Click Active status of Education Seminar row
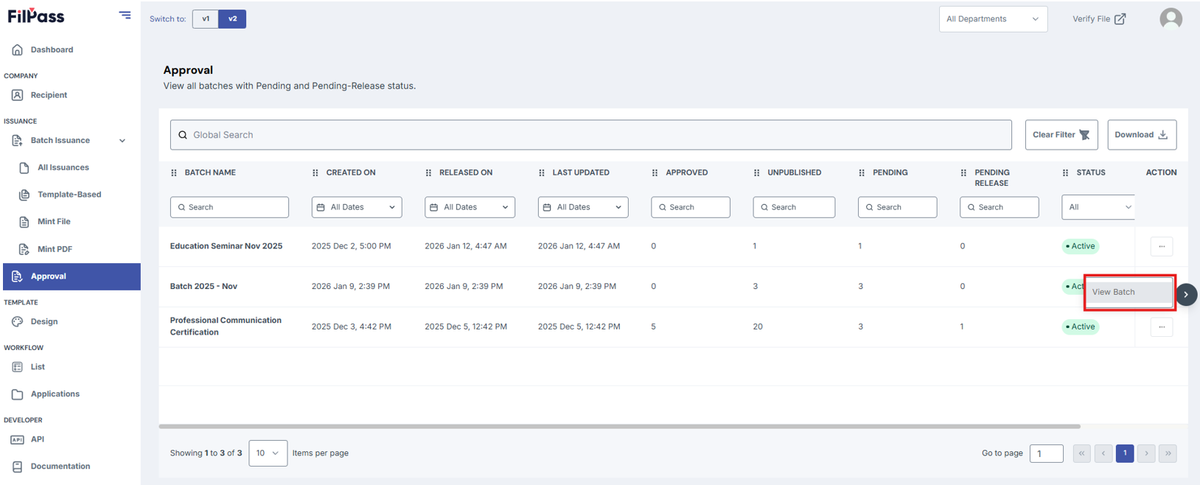The height and width of the screenshot is (485, 1200). (x=1080, y=245)
